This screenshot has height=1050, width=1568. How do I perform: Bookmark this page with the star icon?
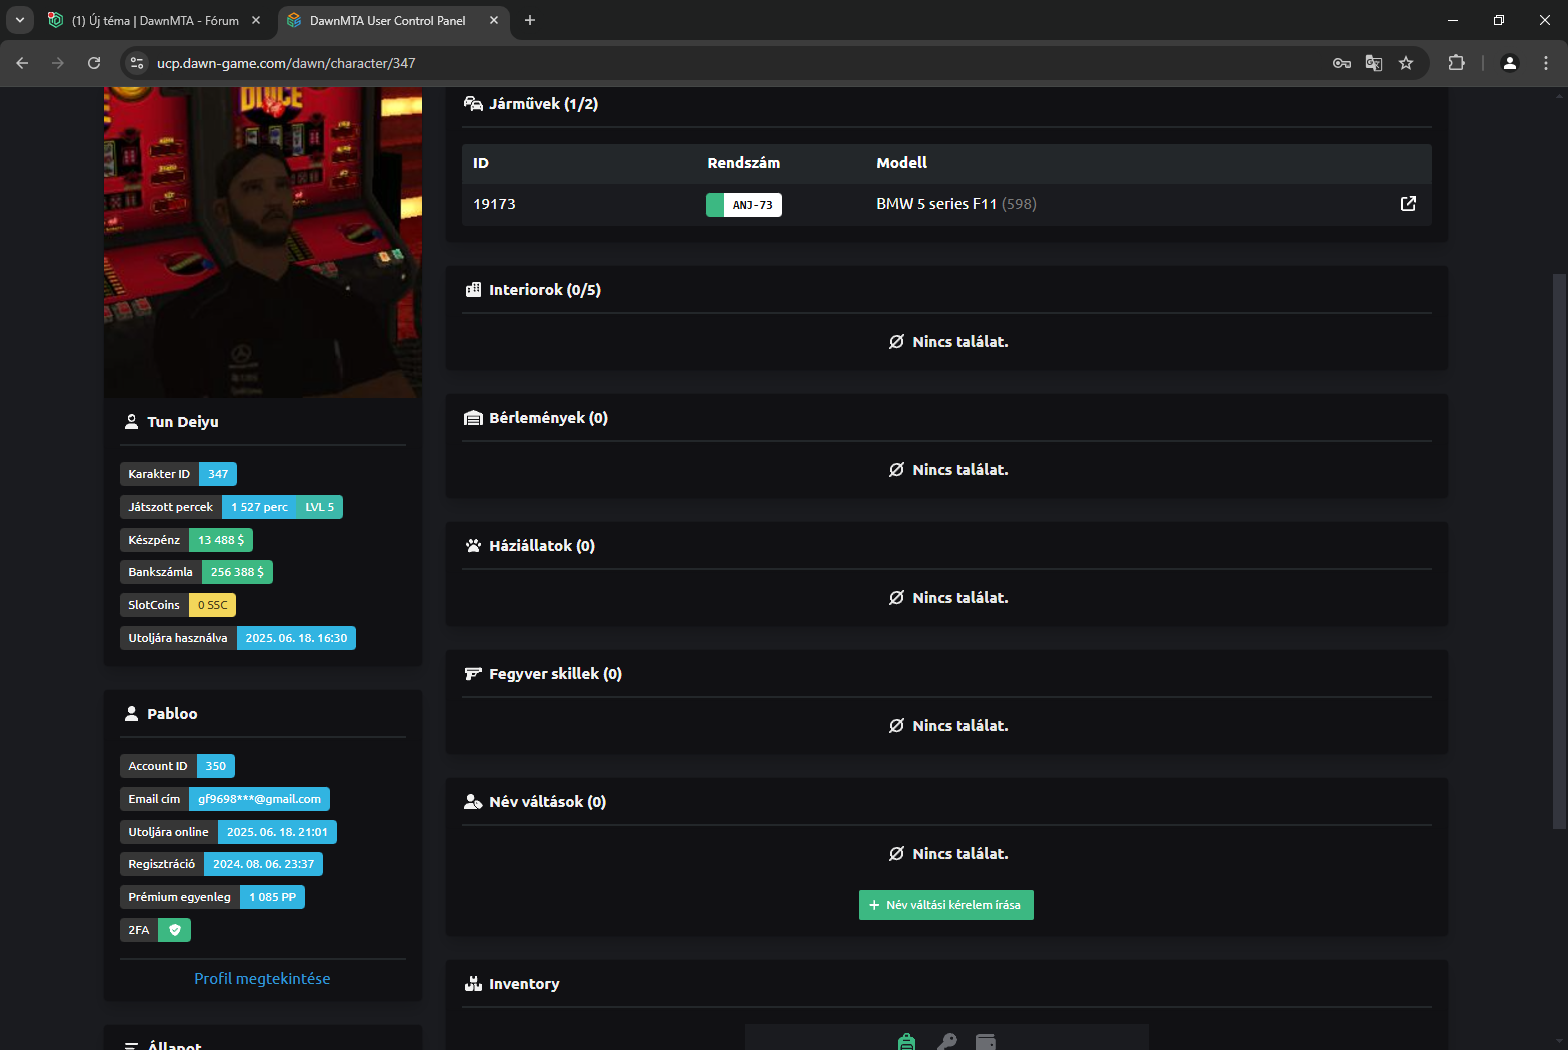pos(1406,63)
